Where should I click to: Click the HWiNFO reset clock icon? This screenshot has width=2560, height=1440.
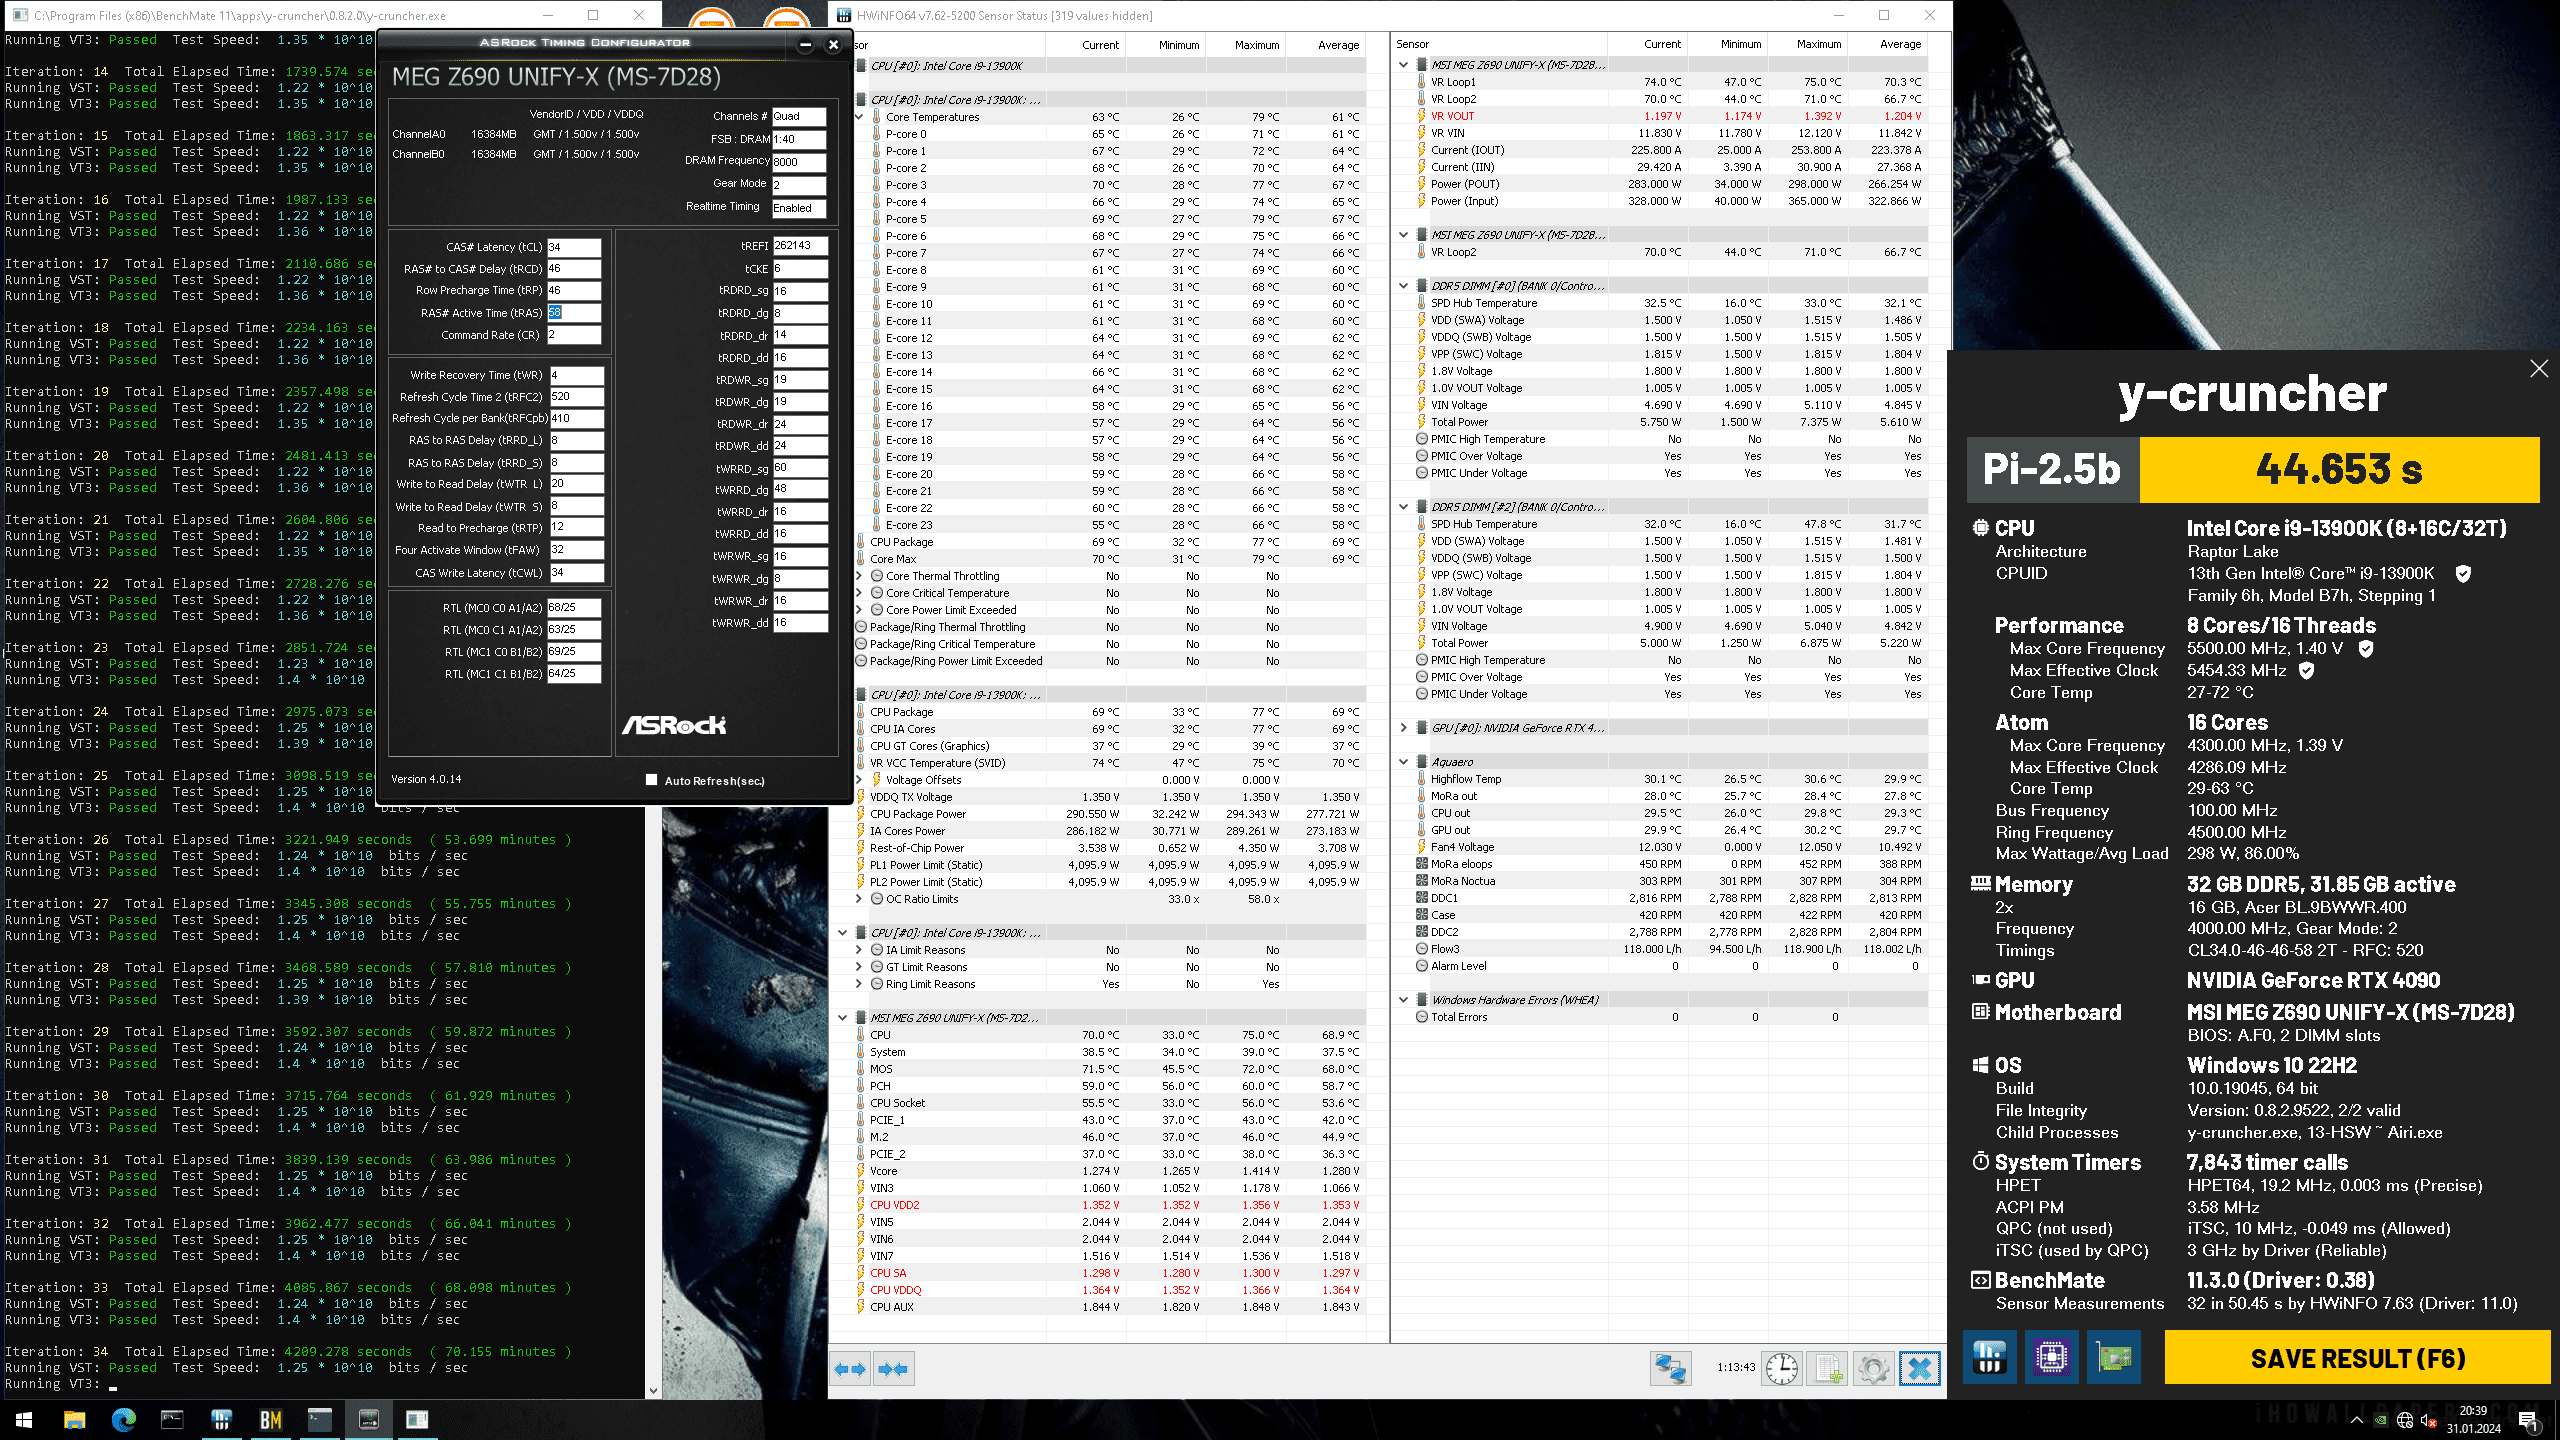(1781, 1368)
